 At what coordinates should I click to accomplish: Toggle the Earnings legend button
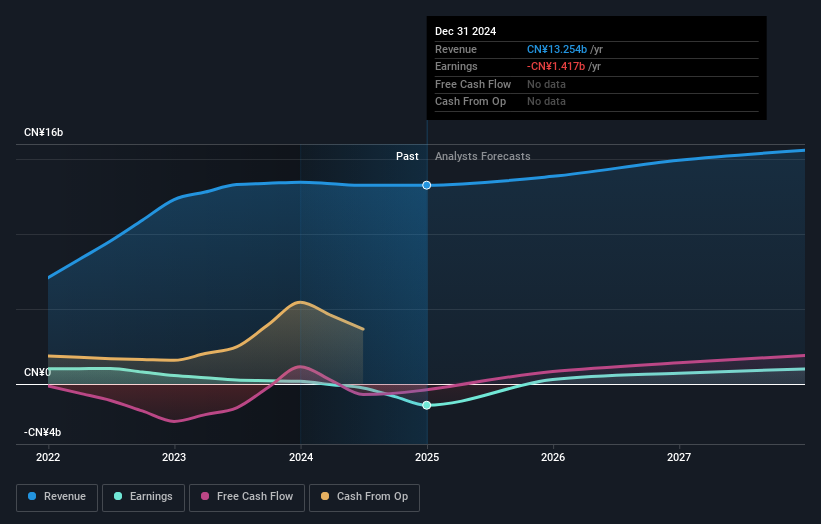coord(143,497)
